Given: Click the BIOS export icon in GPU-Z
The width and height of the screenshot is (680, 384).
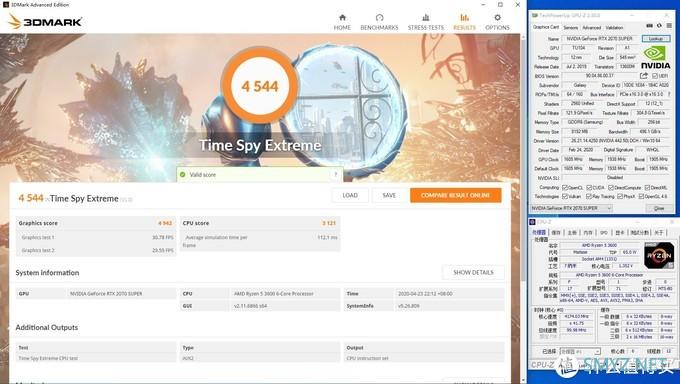Looking at the screenshot, I should point(644,76).
